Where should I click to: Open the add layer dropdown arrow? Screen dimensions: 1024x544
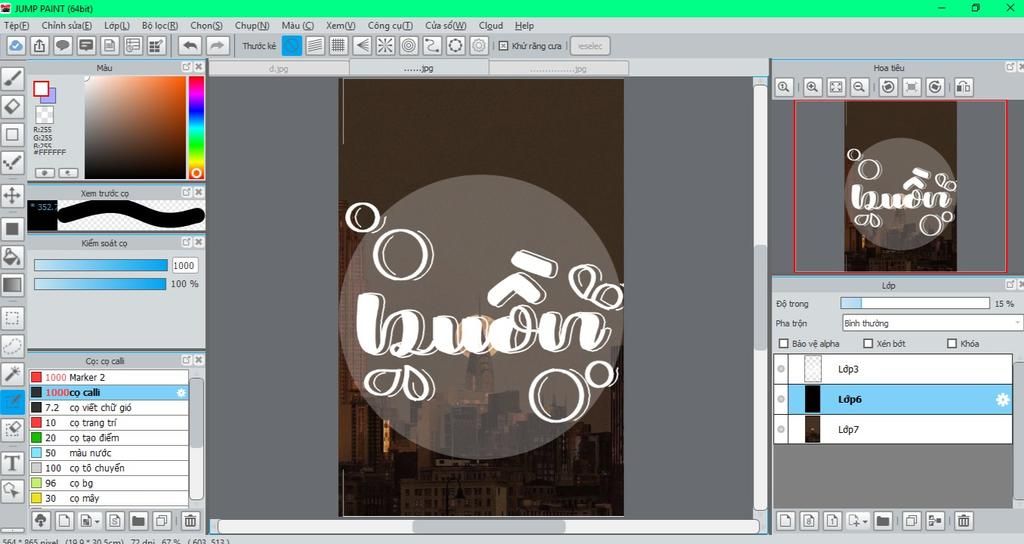(x=865, y=521)
